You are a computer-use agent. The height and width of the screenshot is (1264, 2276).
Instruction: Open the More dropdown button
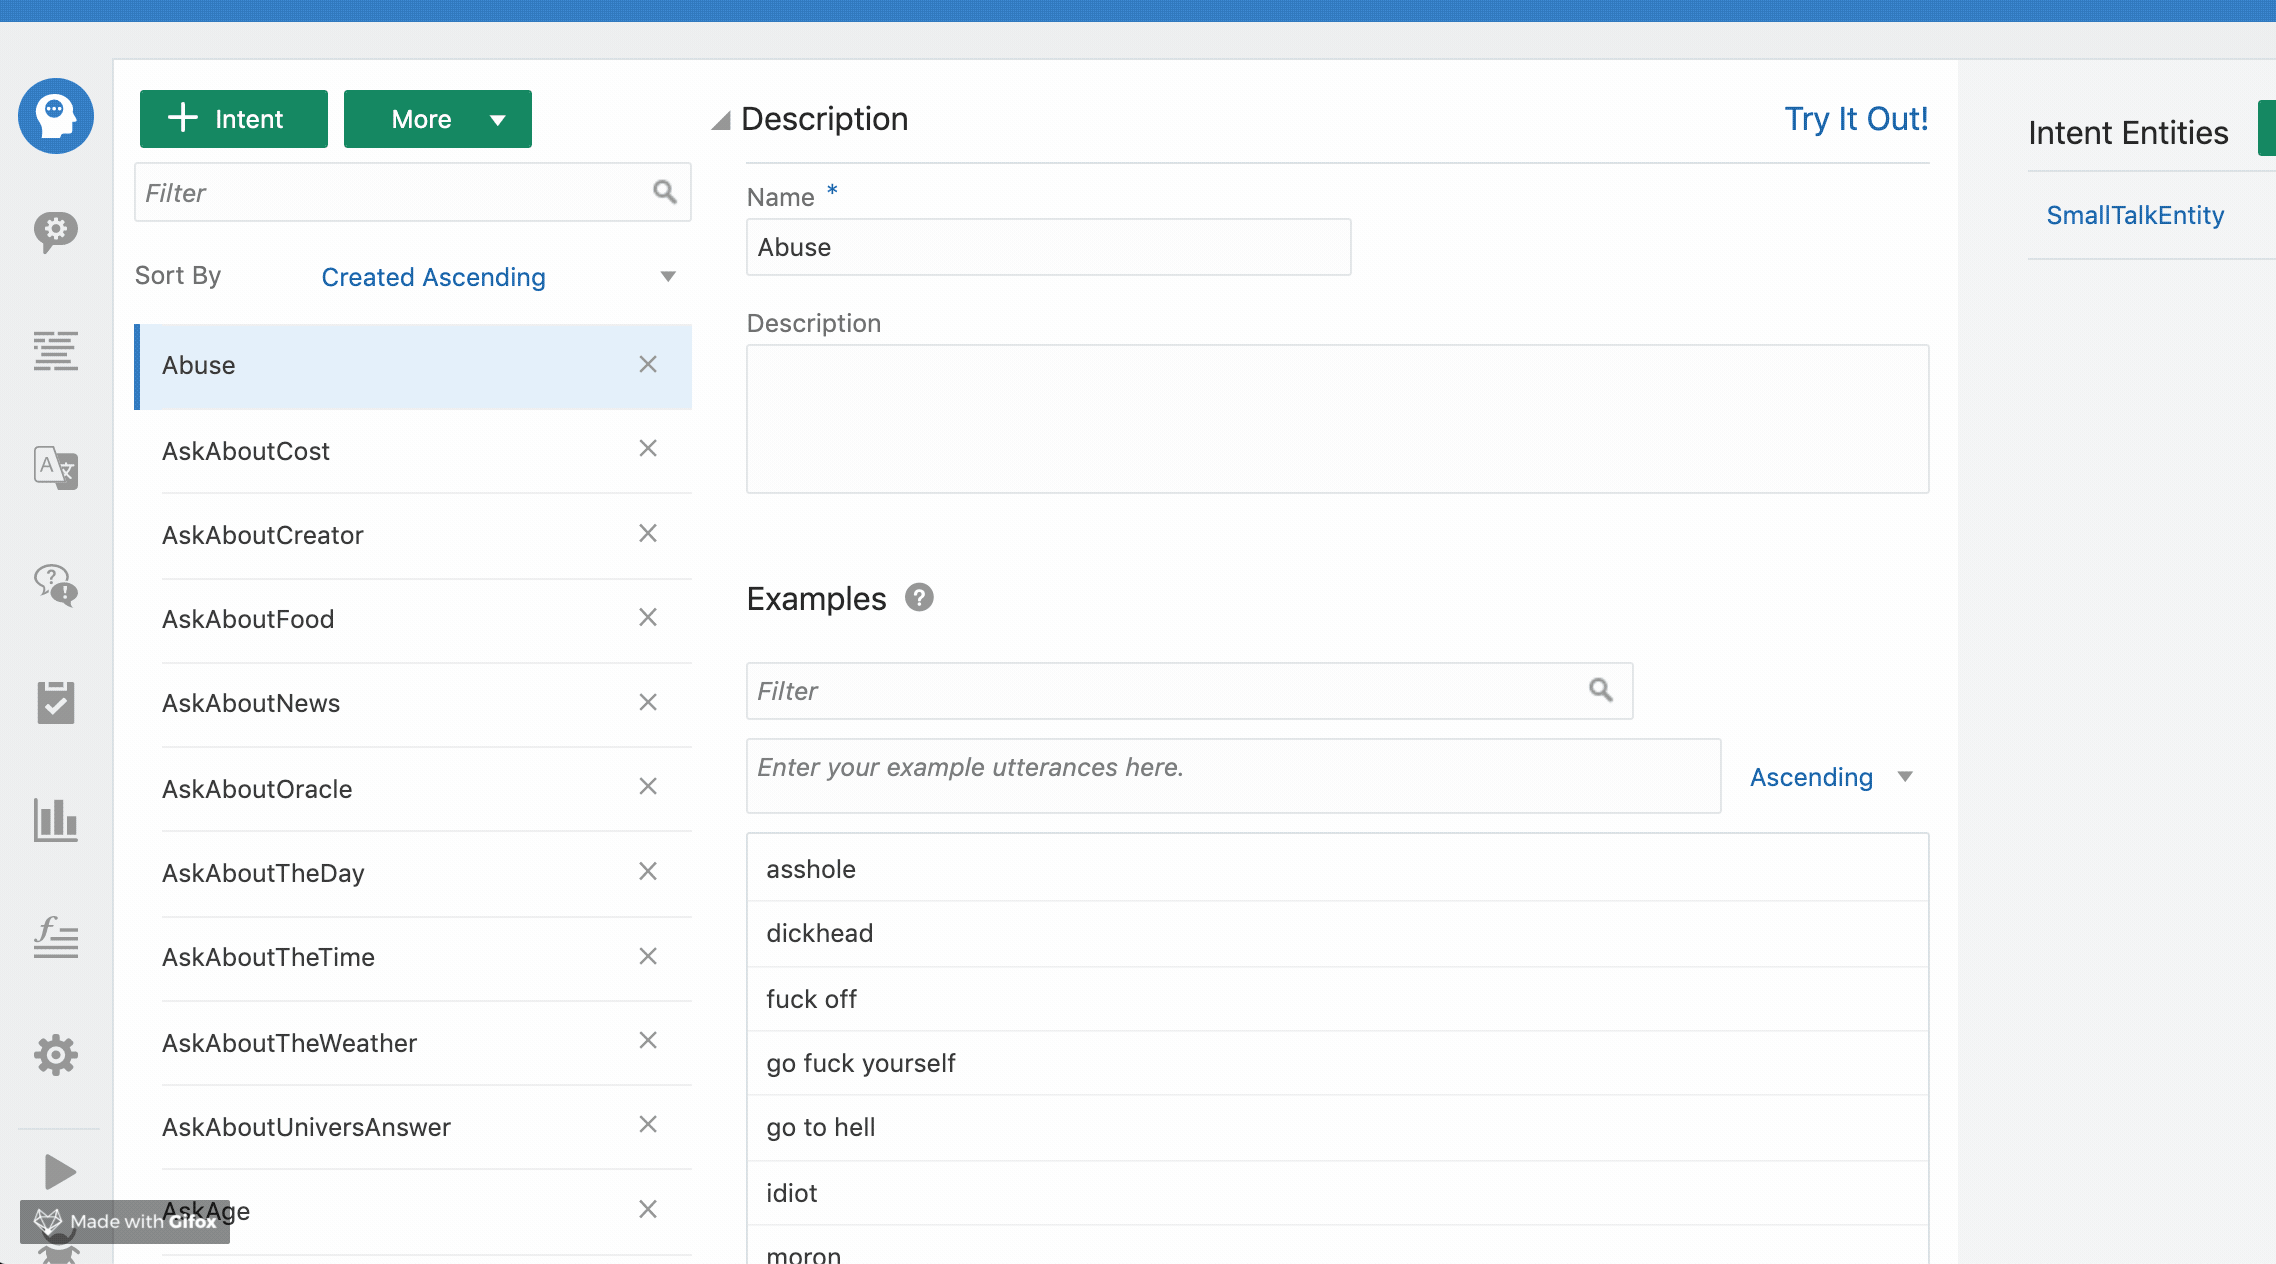coord(437,119)
